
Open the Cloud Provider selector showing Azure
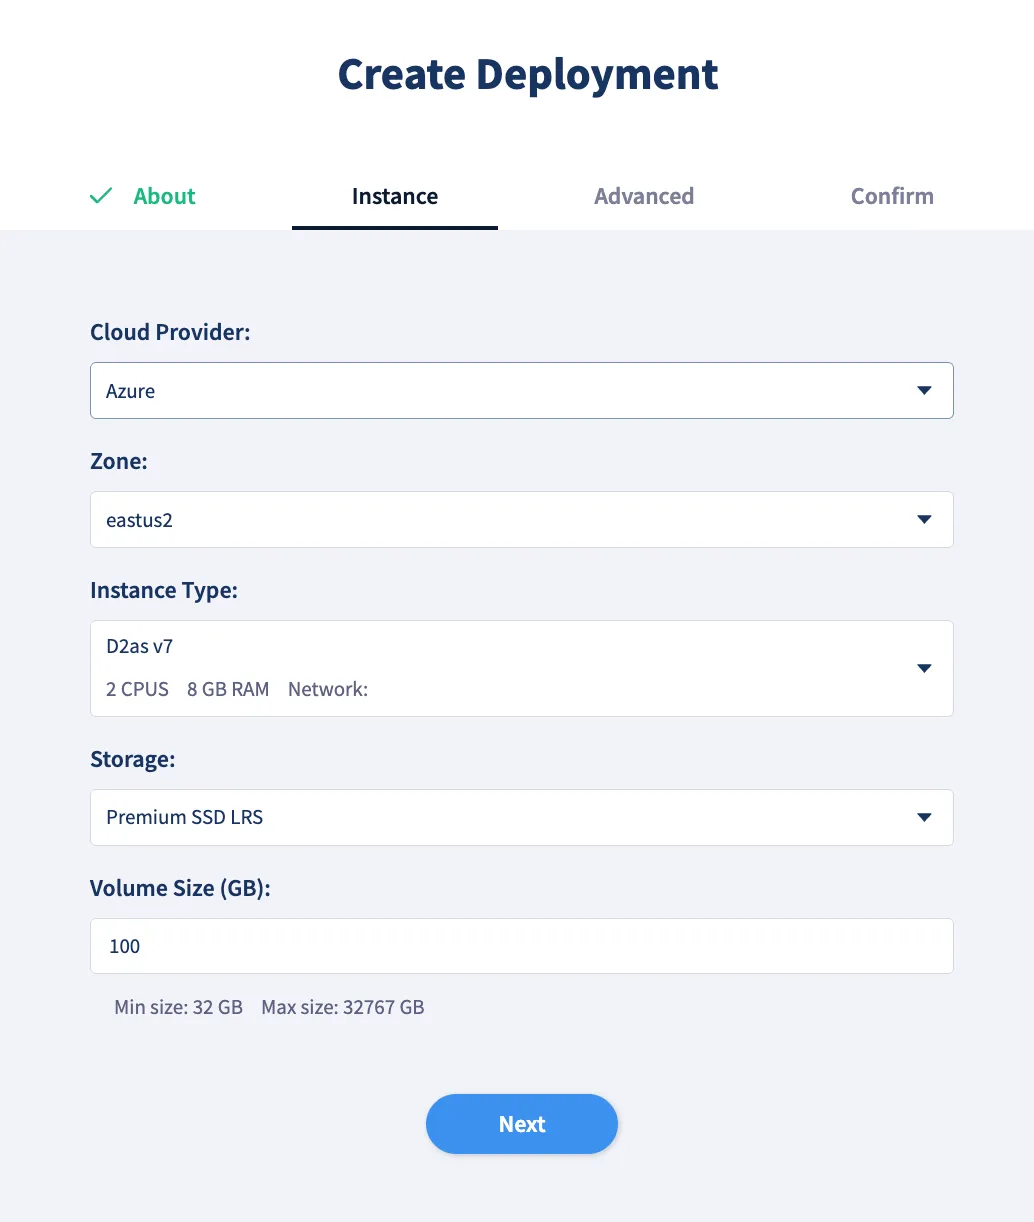pyautogui.click(x=522, y=391)
